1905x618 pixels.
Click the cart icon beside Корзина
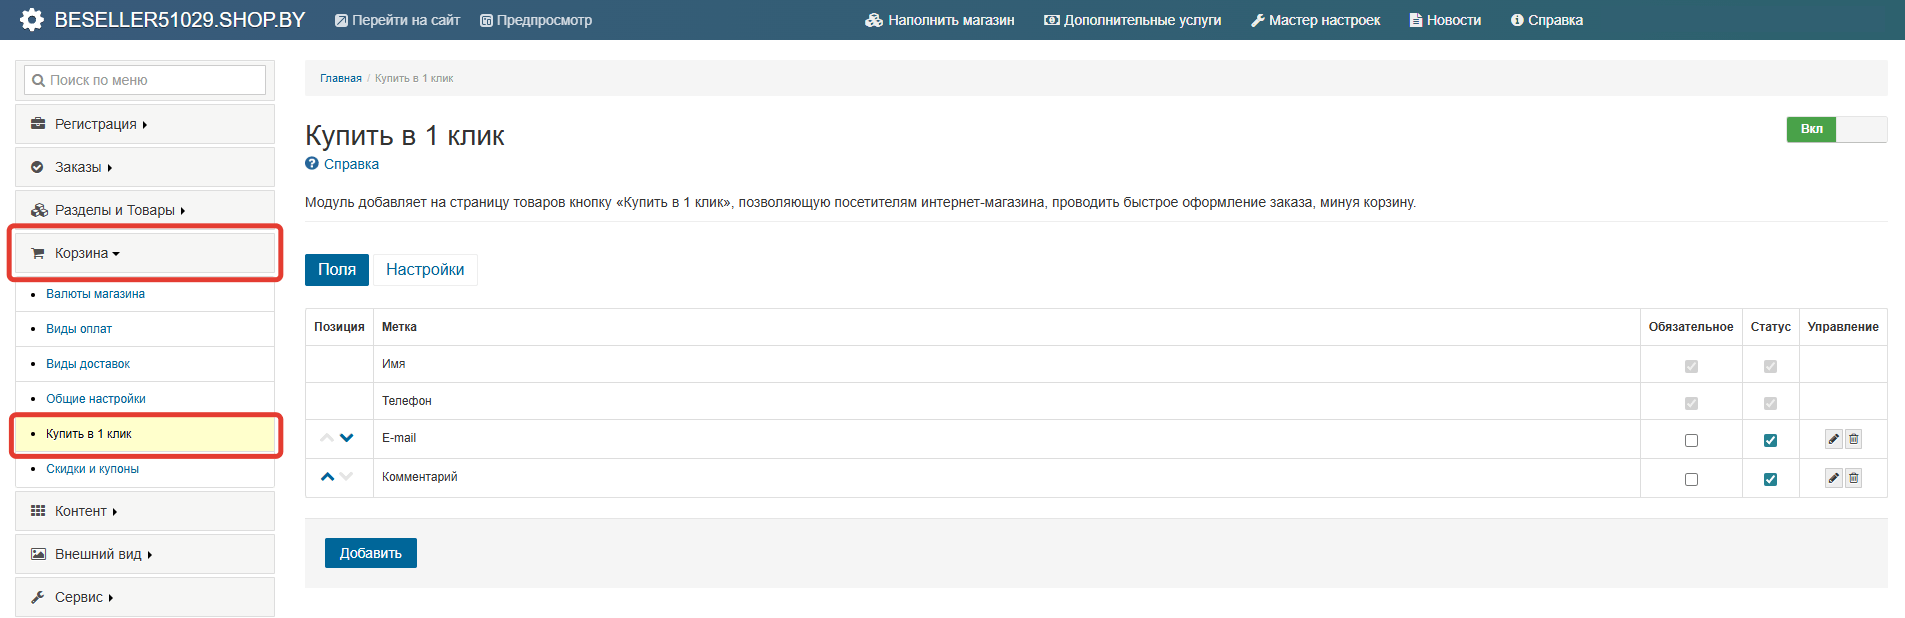[x=38, y=253]
